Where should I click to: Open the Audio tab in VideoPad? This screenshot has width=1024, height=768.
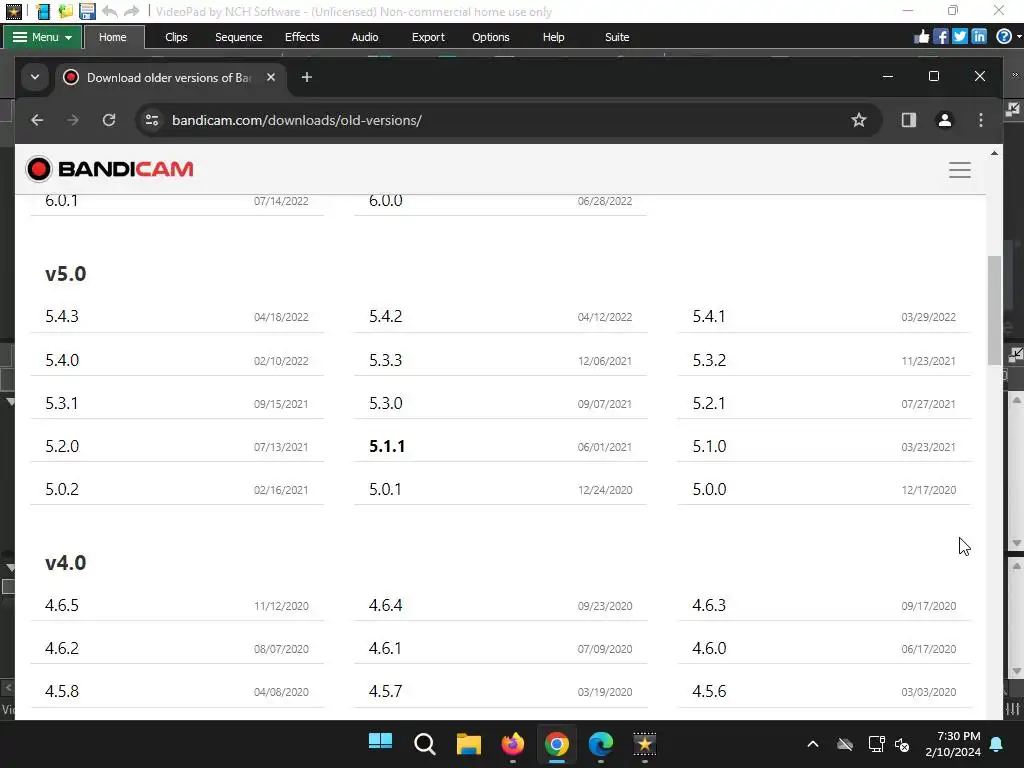pyautogui.click(x=364, y=37)
